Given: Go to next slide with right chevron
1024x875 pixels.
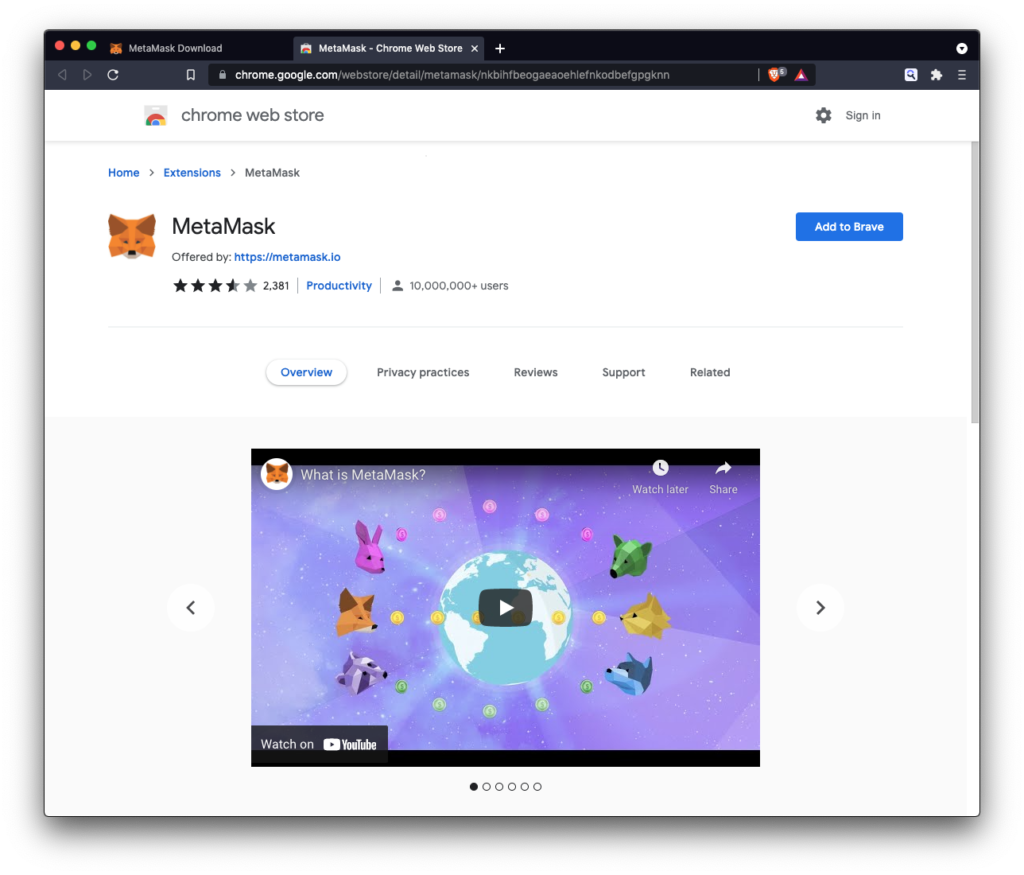Looking at the screenshot, I should pos(820,608).
